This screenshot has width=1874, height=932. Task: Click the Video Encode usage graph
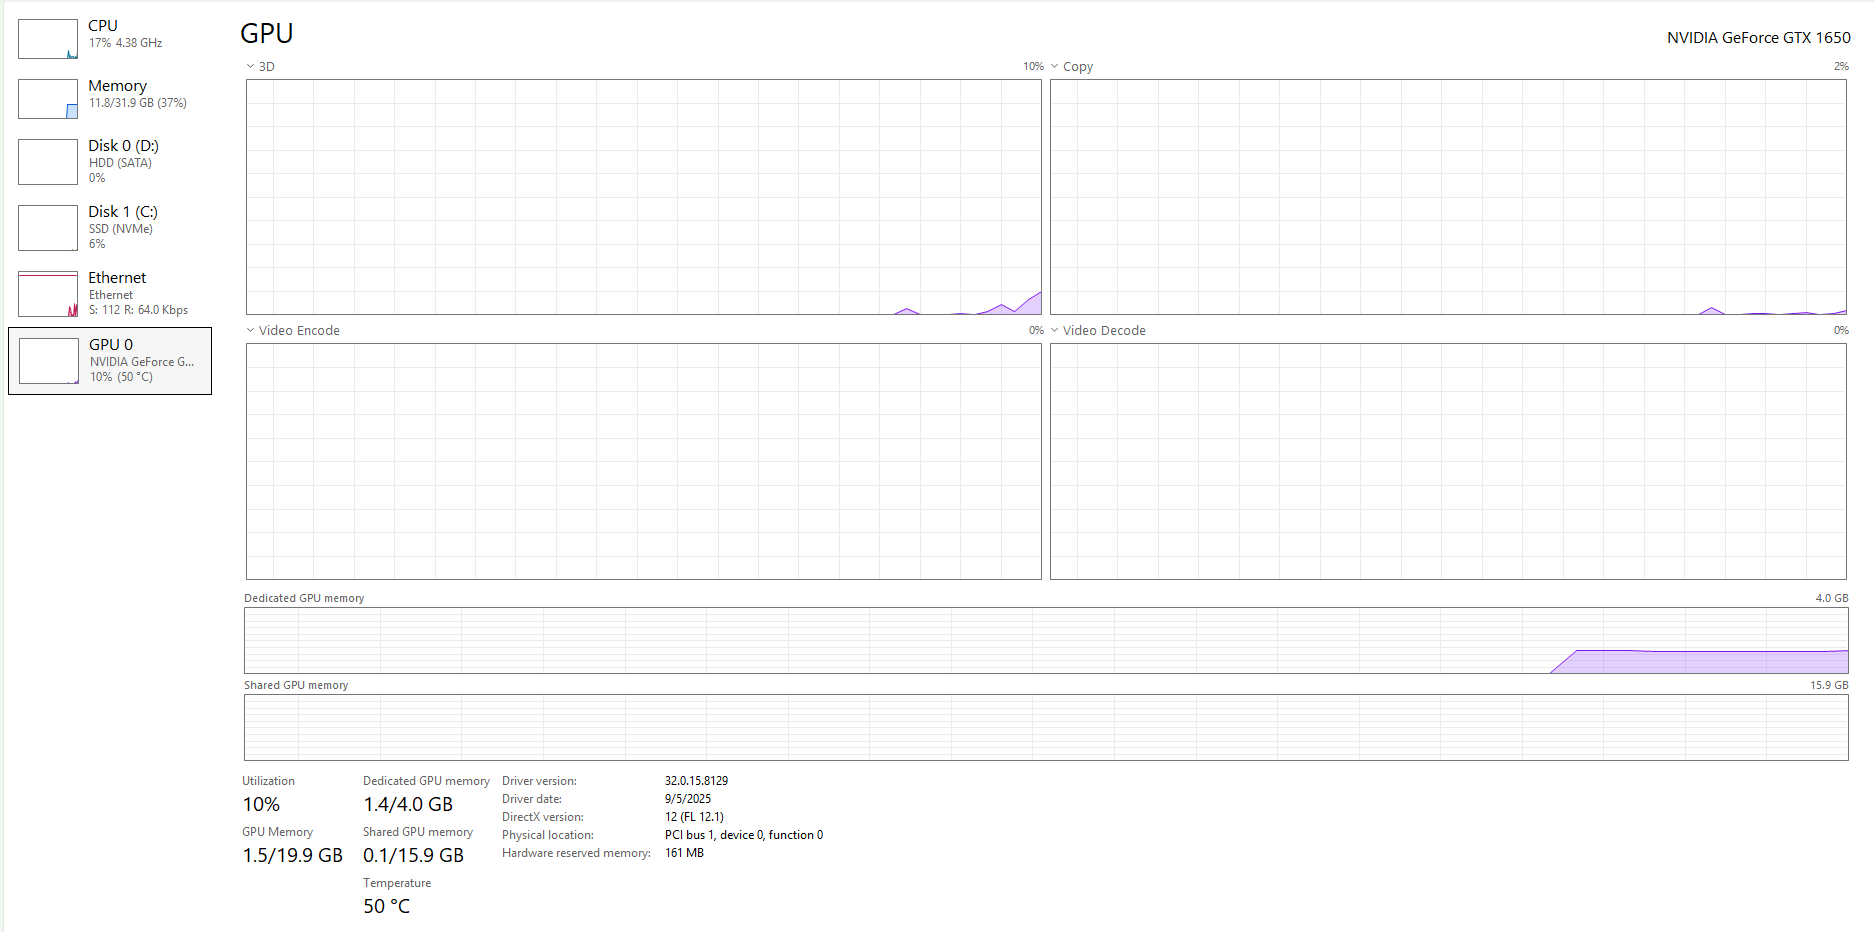point(644,461)
